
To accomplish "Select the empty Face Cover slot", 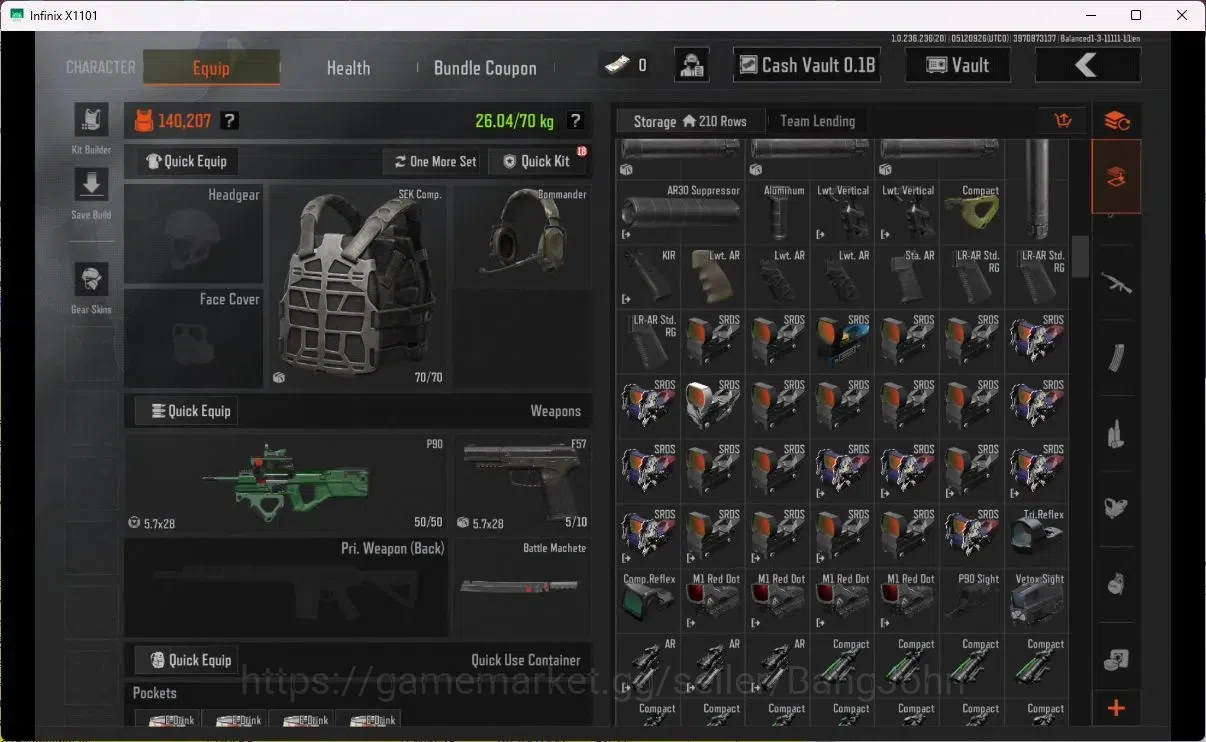I will [194, 338].
